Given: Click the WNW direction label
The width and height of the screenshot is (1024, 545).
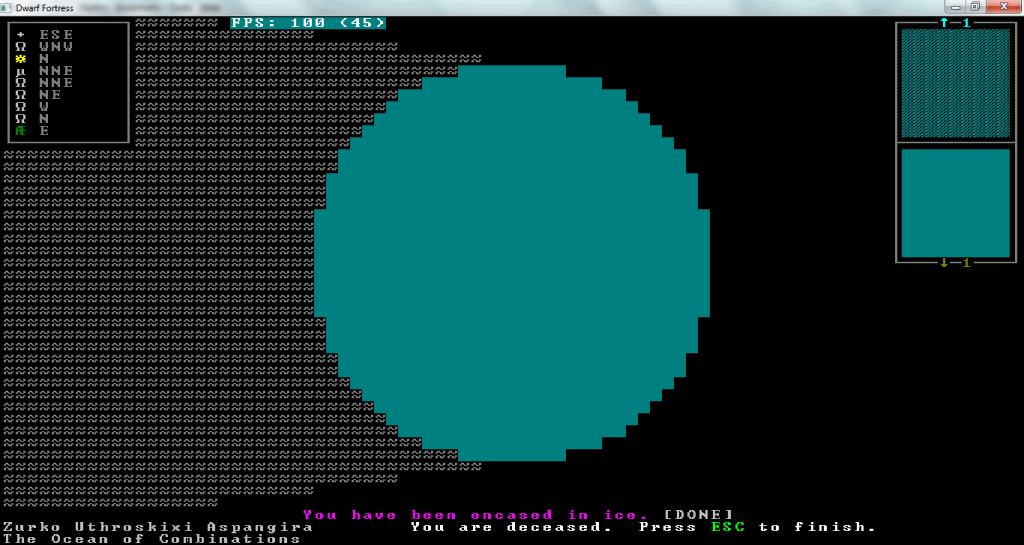Looking at the screenshot, I should pos(56,47).
